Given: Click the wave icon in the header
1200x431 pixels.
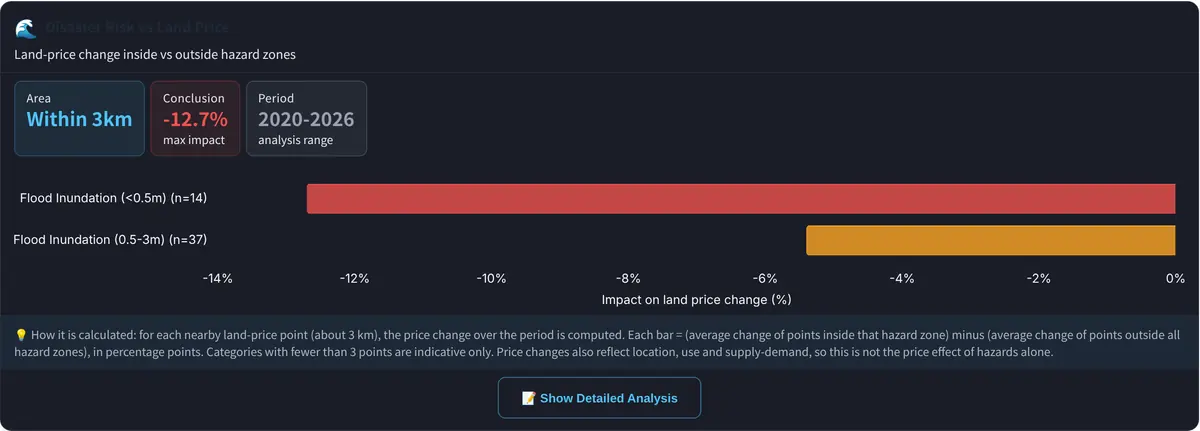Looking at the screenshot, I should click(25, 27).
